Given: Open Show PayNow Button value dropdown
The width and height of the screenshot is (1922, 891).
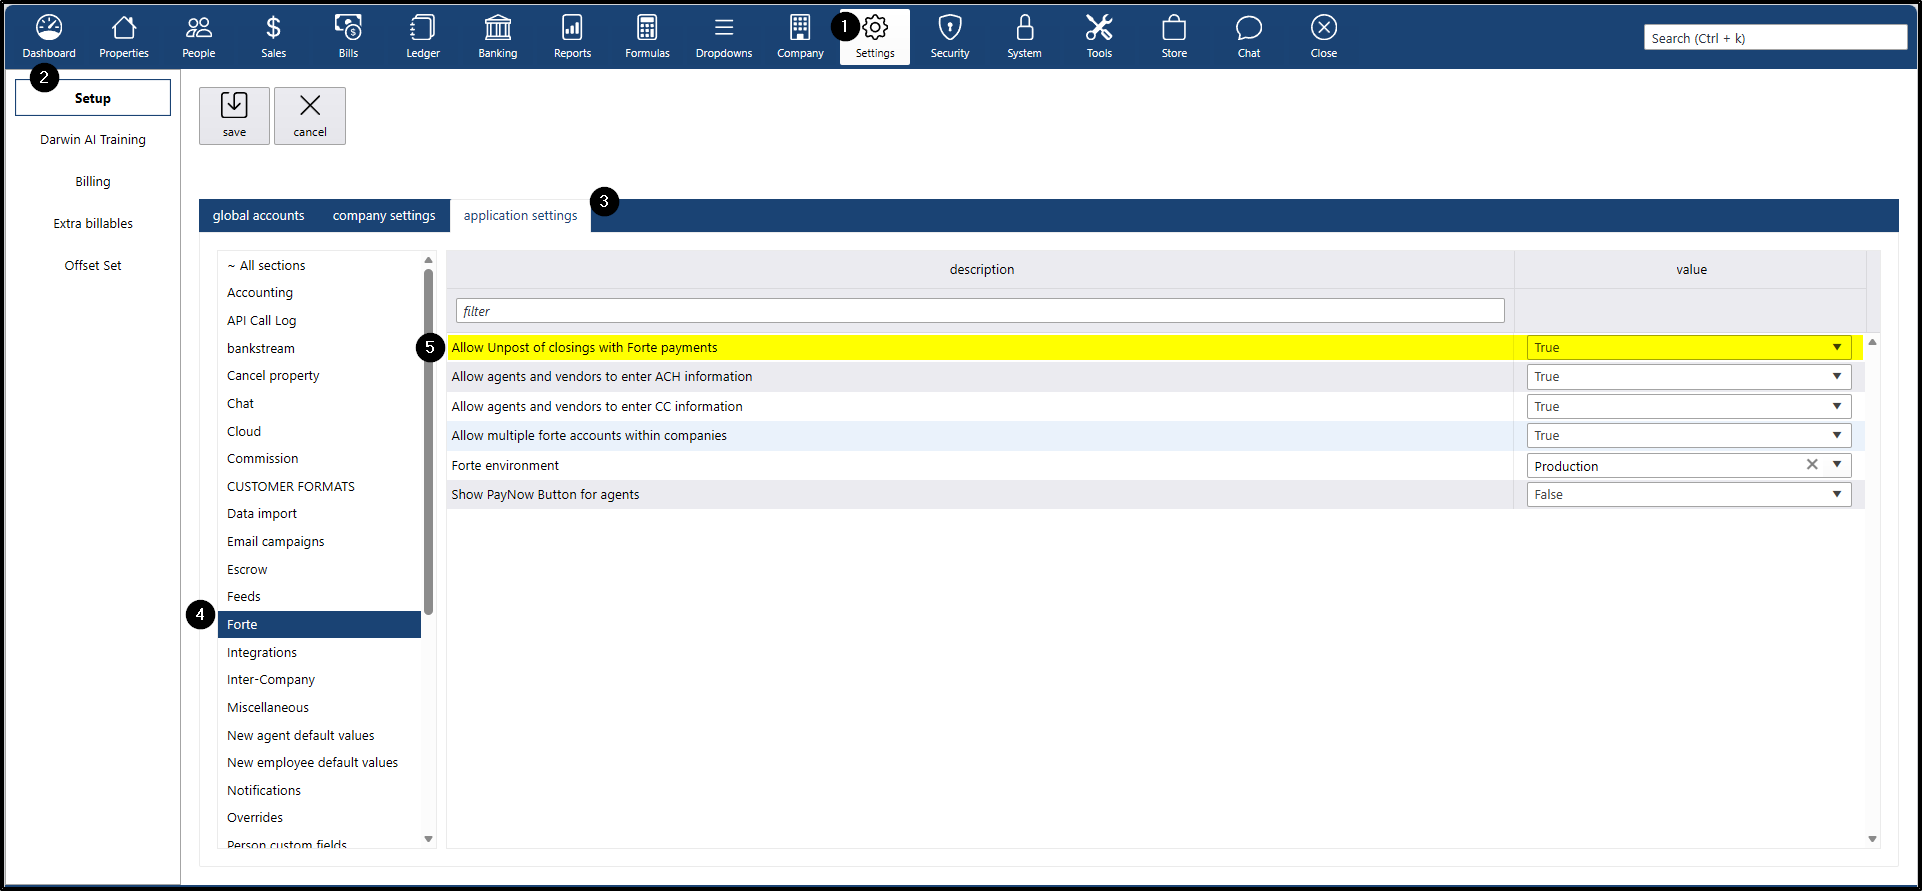Looking at the screenshot, I should click(x=1837, y=494).
